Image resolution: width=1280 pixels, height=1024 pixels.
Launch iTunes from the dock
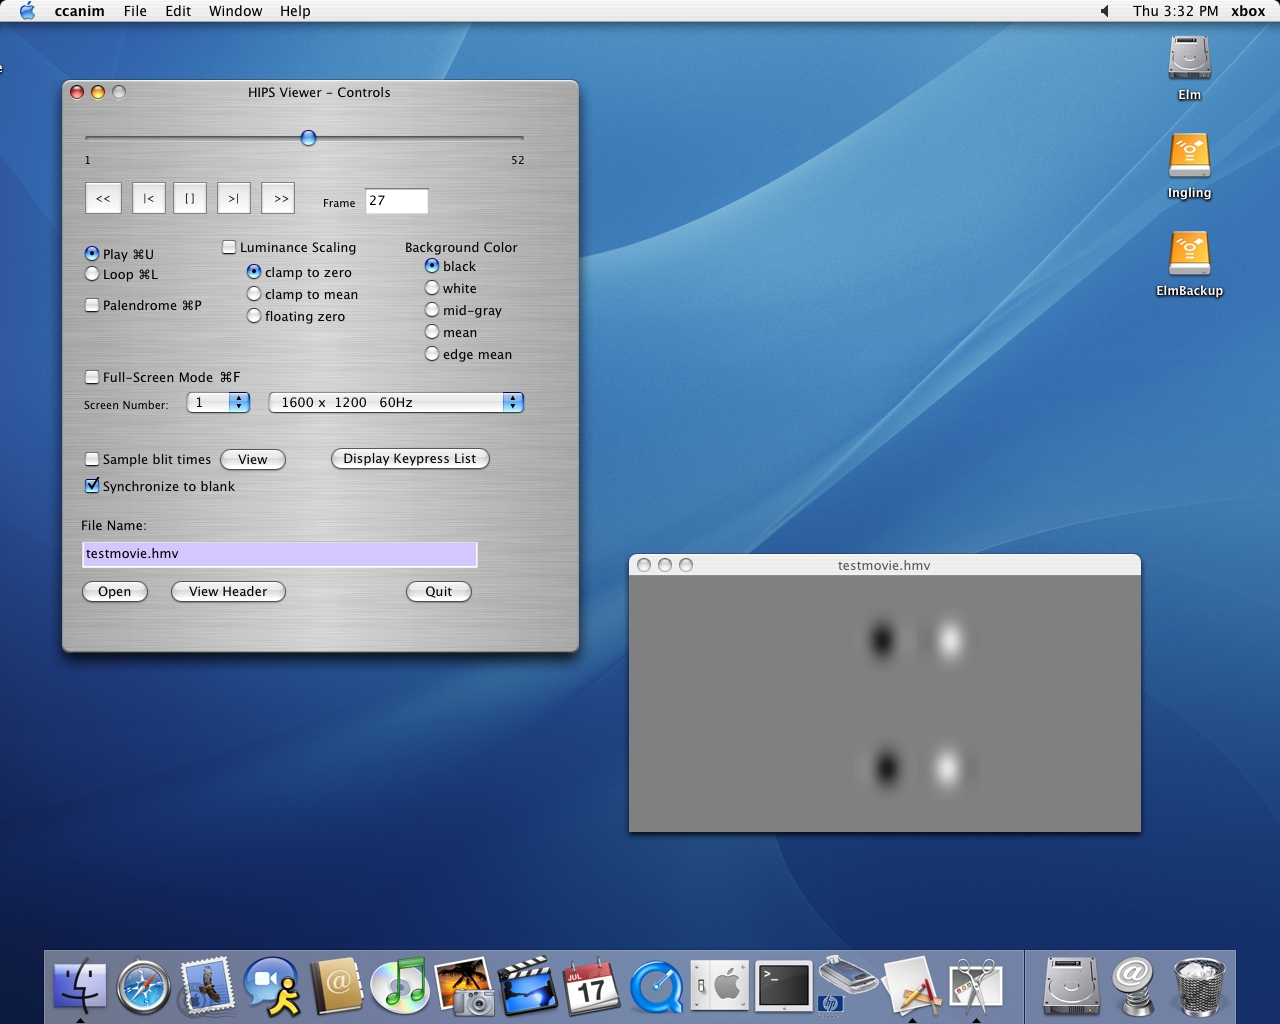coord(399,985)
